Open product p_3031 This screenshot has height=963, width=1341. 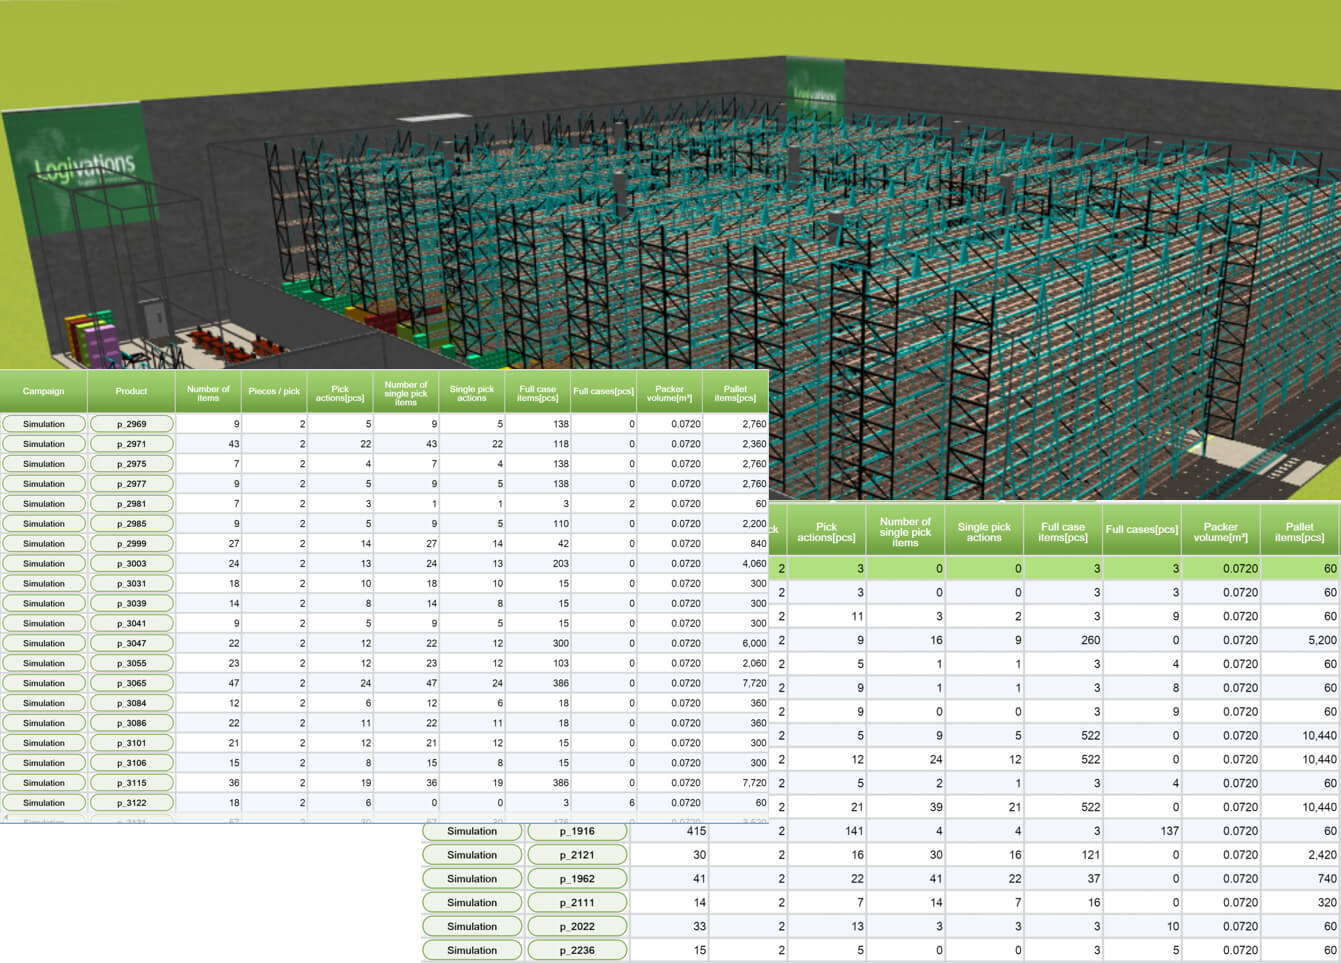pos(131,584)
